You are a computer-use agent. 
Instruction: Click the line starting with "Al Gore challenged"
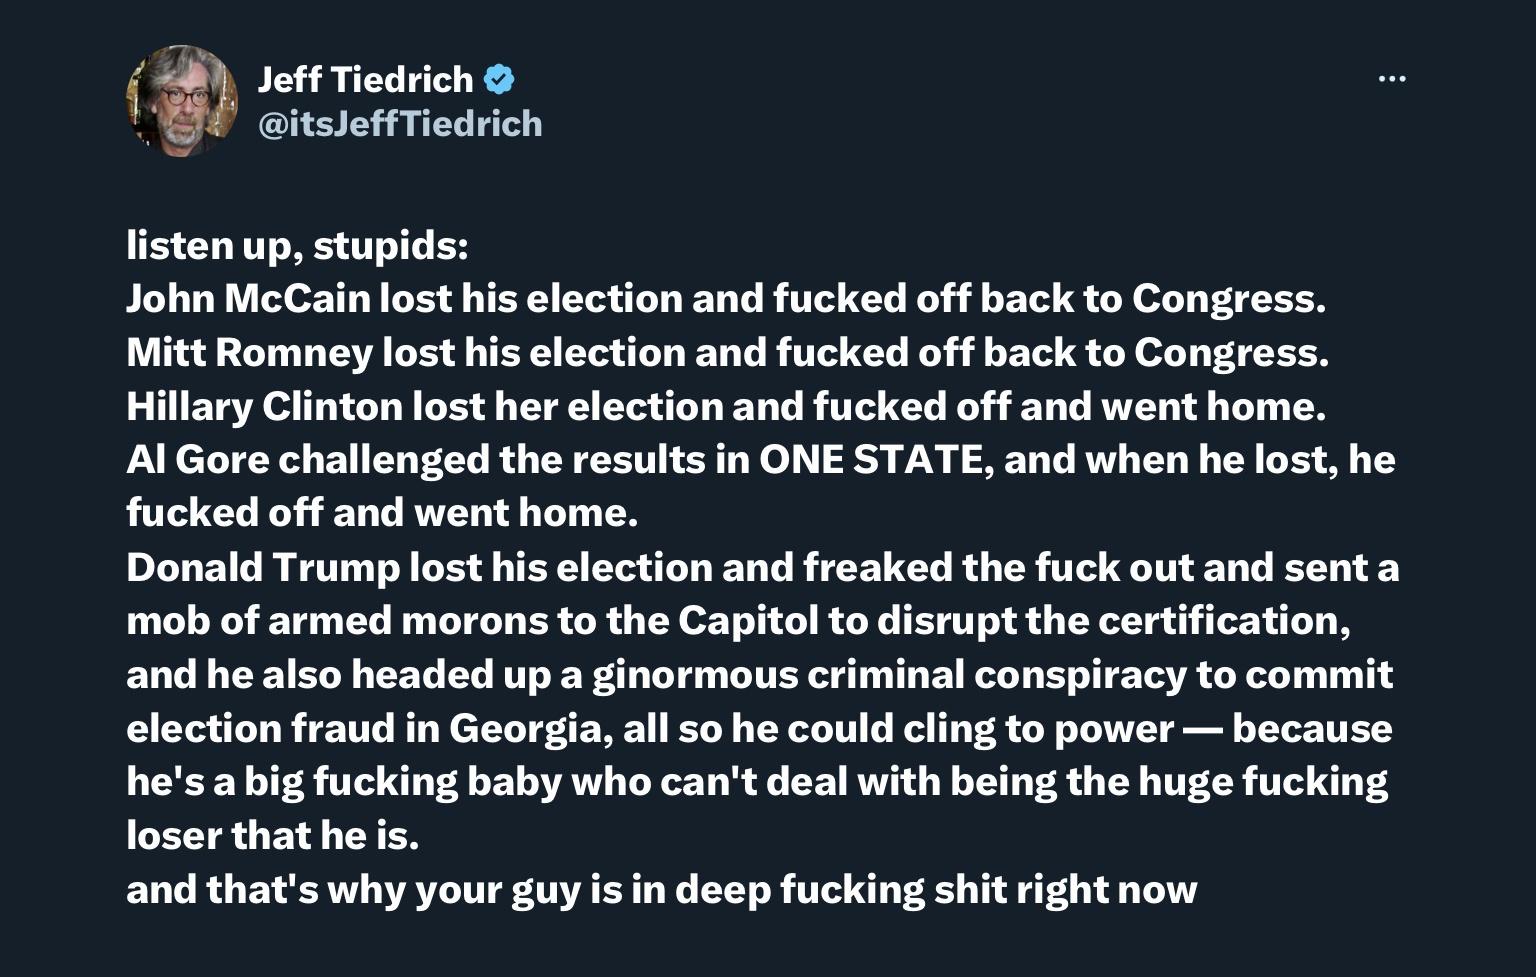760,460
